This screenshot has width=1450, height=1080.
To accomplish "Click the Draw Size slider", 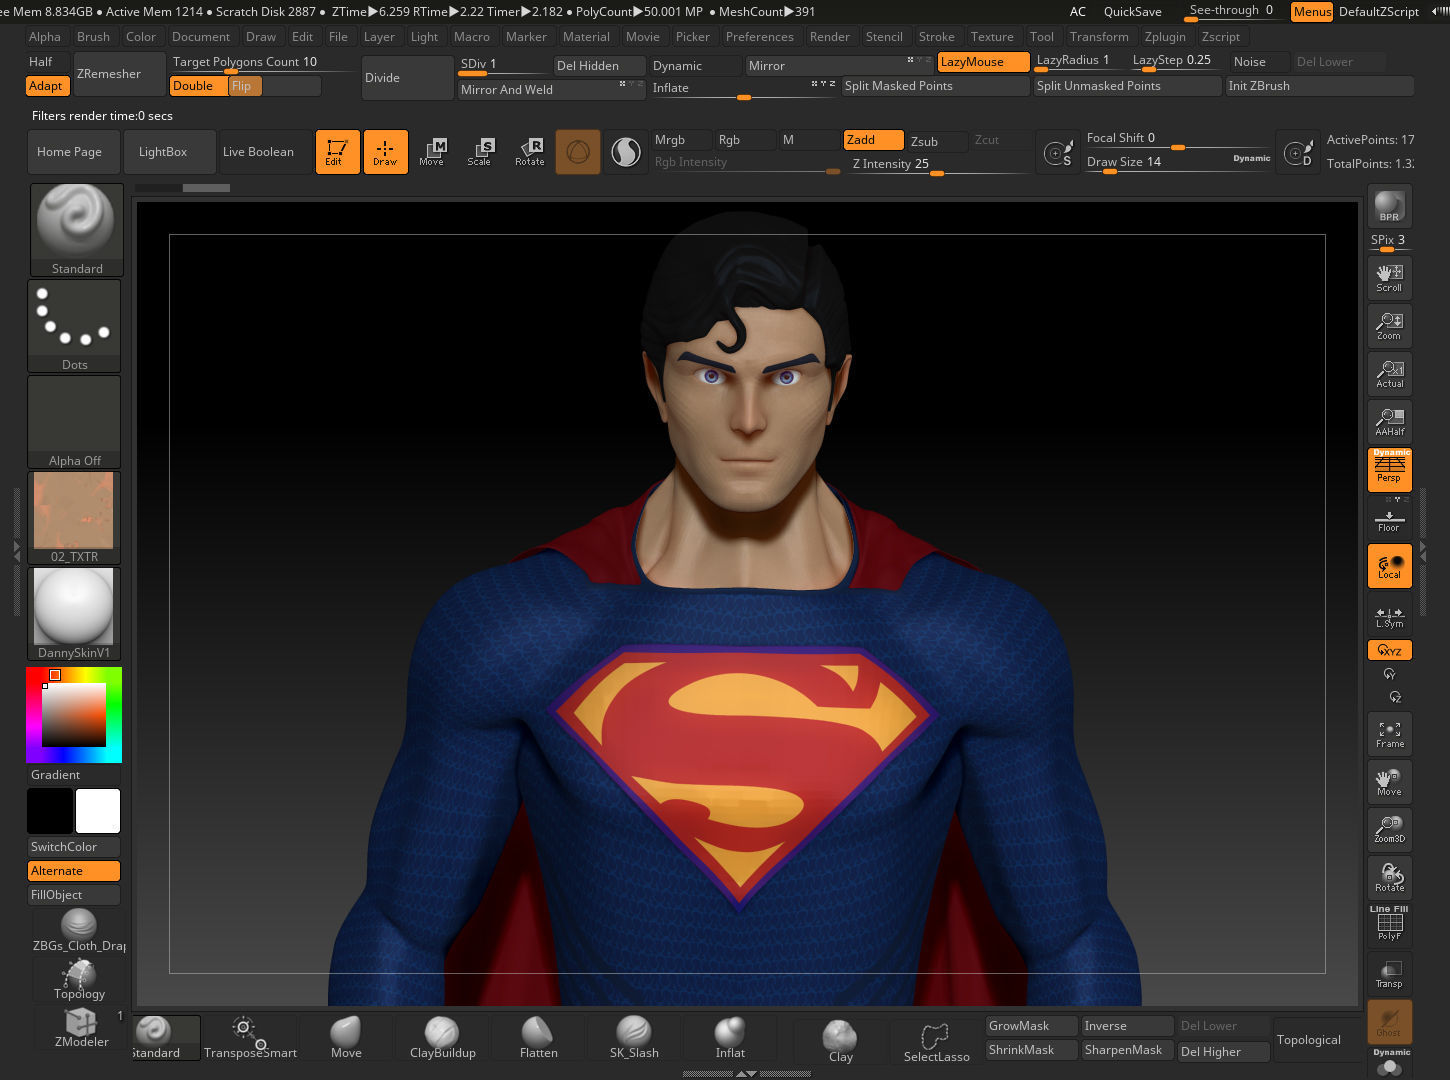I will [1178, 162].
